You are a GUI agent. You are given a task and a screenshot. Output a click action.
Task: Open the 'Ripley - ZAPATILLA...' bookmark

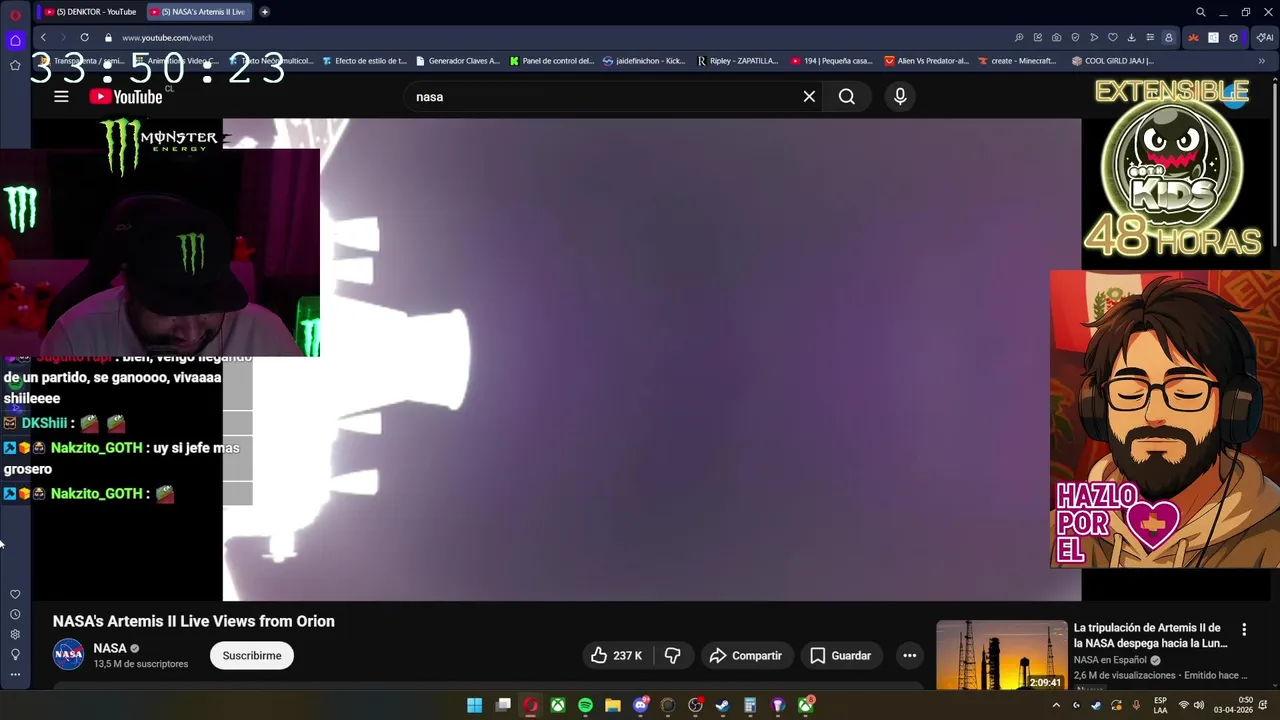click(x=737, y=61)
